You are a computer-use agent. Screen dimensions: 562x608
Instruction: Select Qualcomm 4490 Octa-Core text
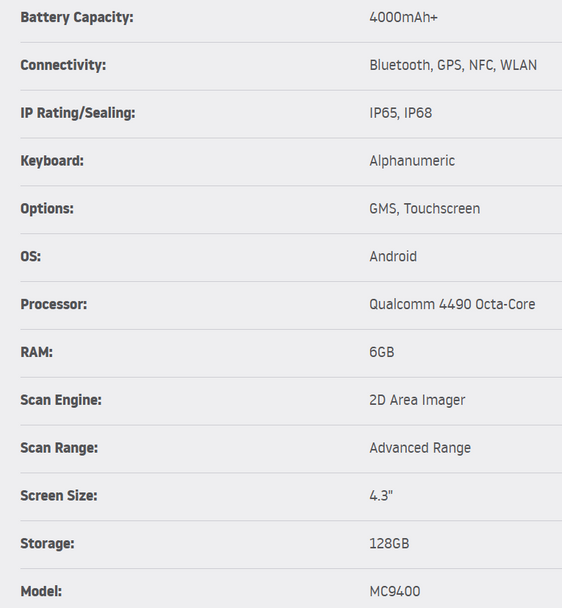452,304
